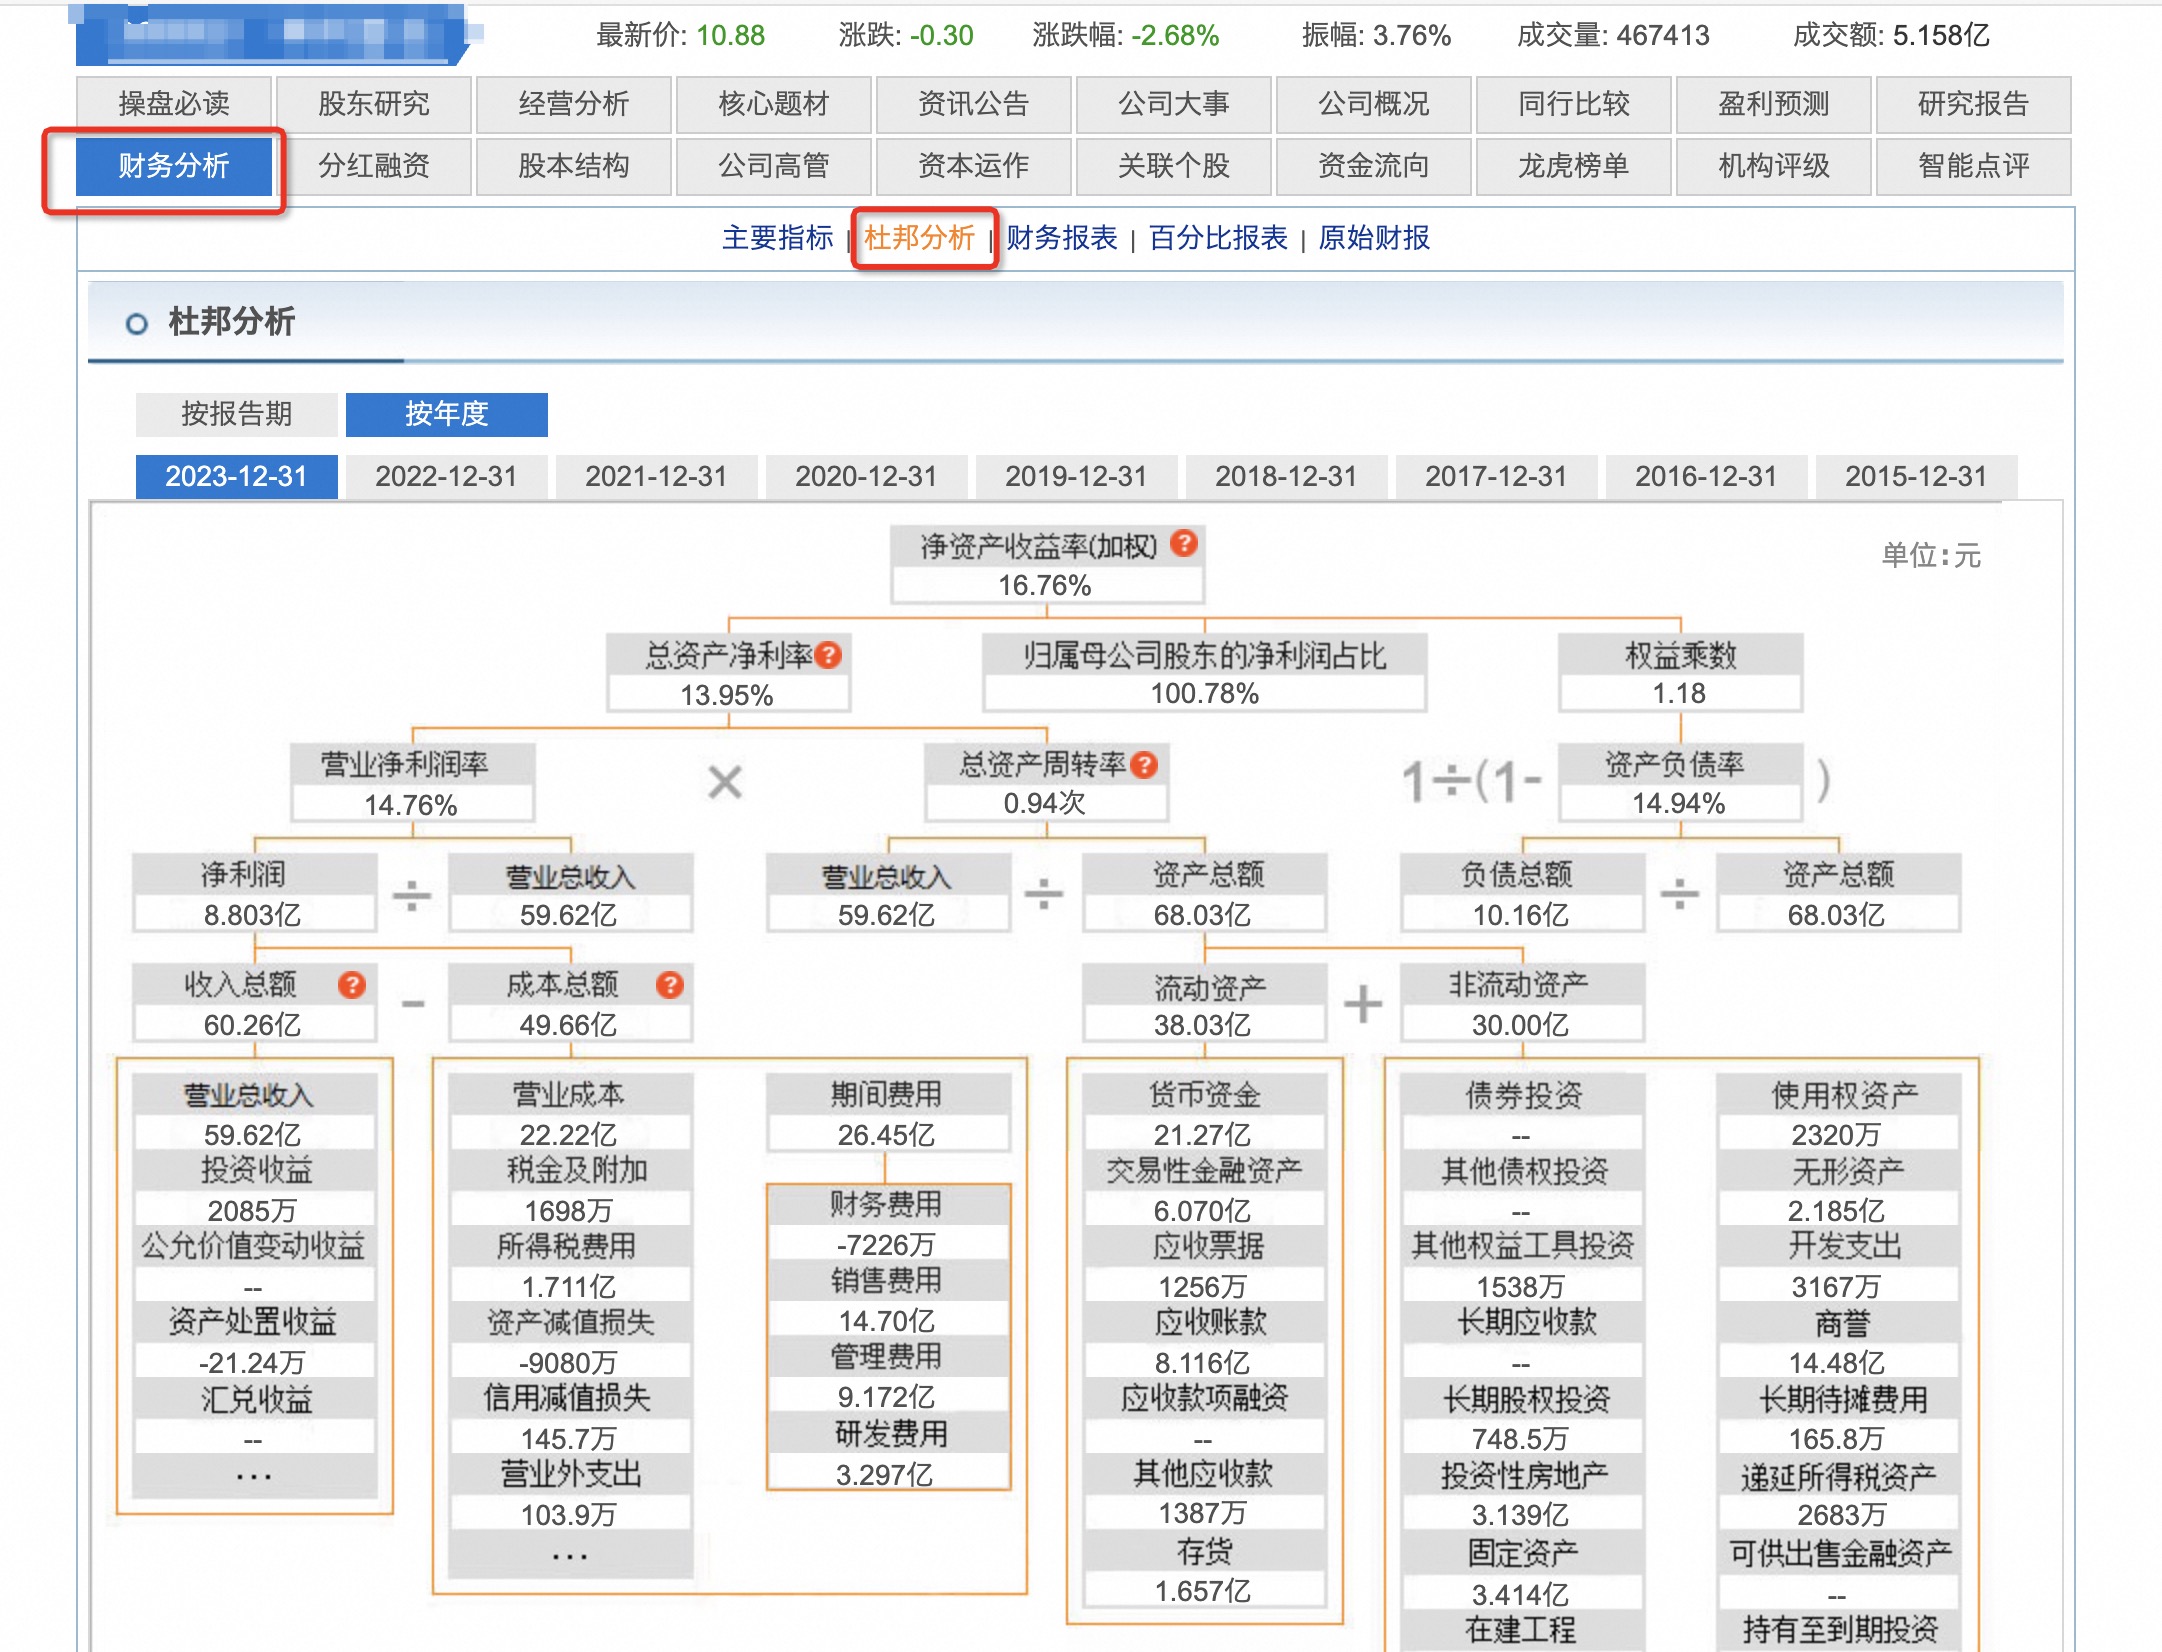
Task: Click 固定资产 value 3.414亿
Action: pos(1521,1594)
